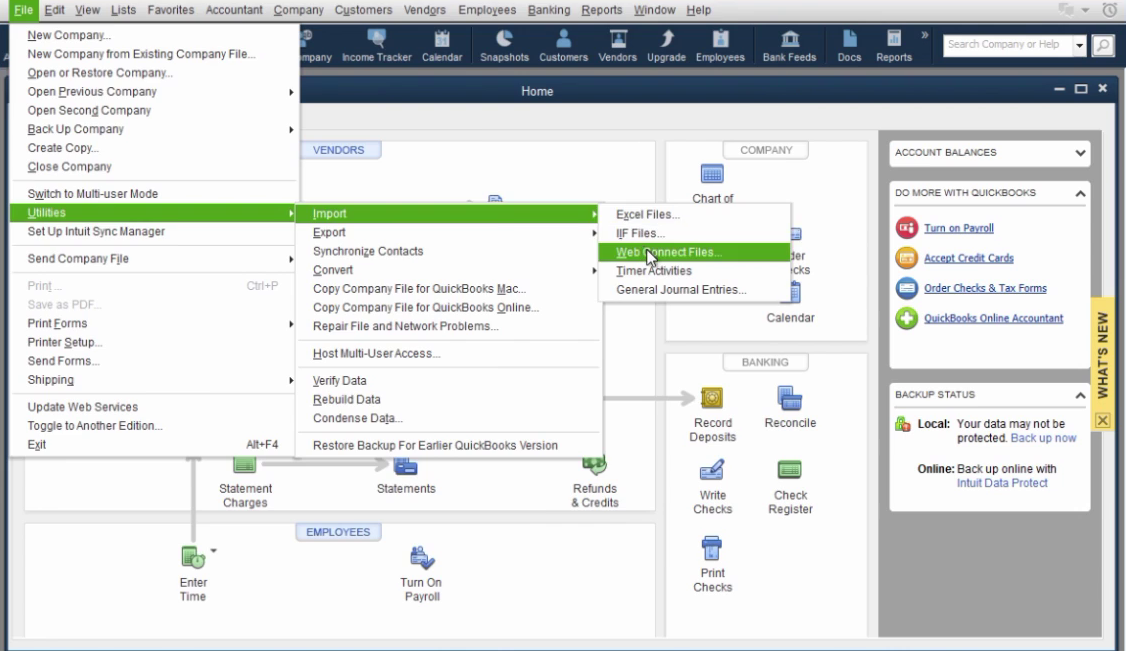Image resolution: width=1126 pixels, height=651 pixels.
Task: Open Order Checks & Tax Forms link
Action: pos(985,288)
